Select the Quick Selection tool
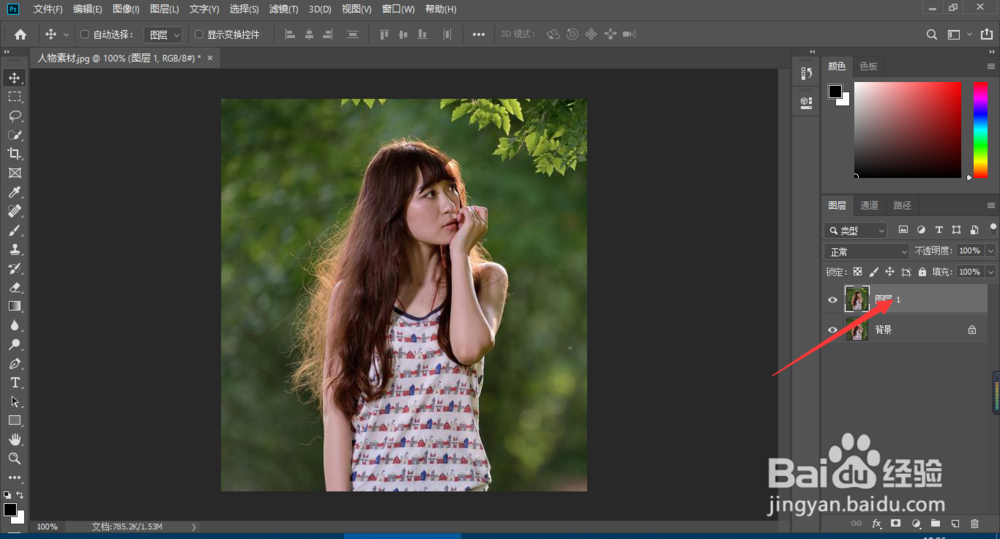This screenshot has width=1000, height=539. point(14,135)
